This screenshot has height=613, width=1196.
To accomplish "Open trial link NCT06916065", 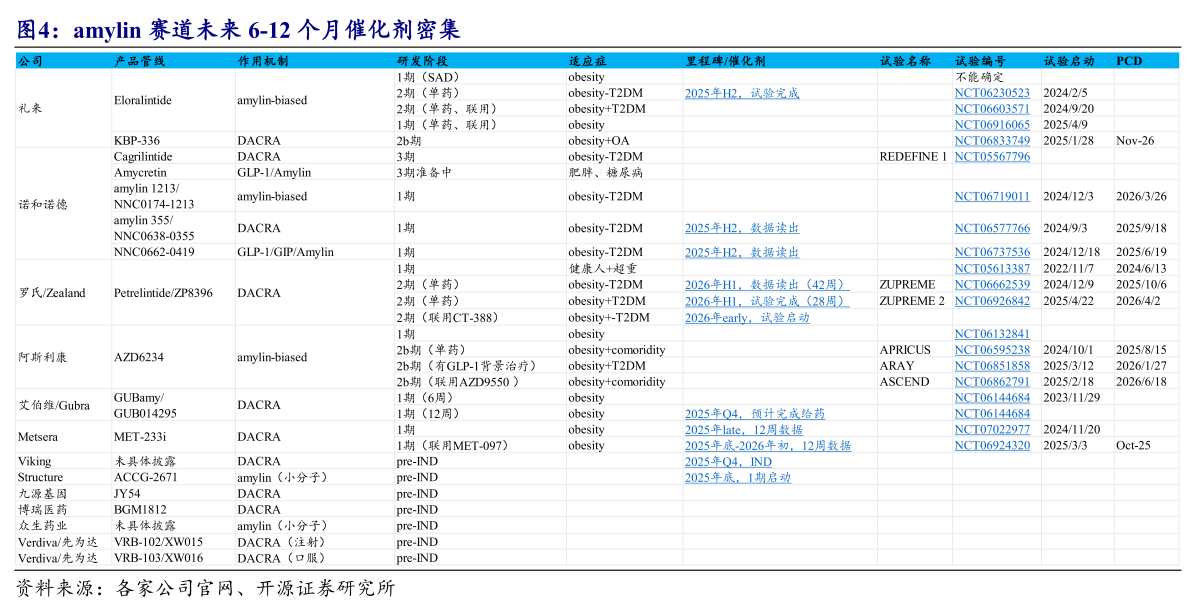I will point(992,125).
